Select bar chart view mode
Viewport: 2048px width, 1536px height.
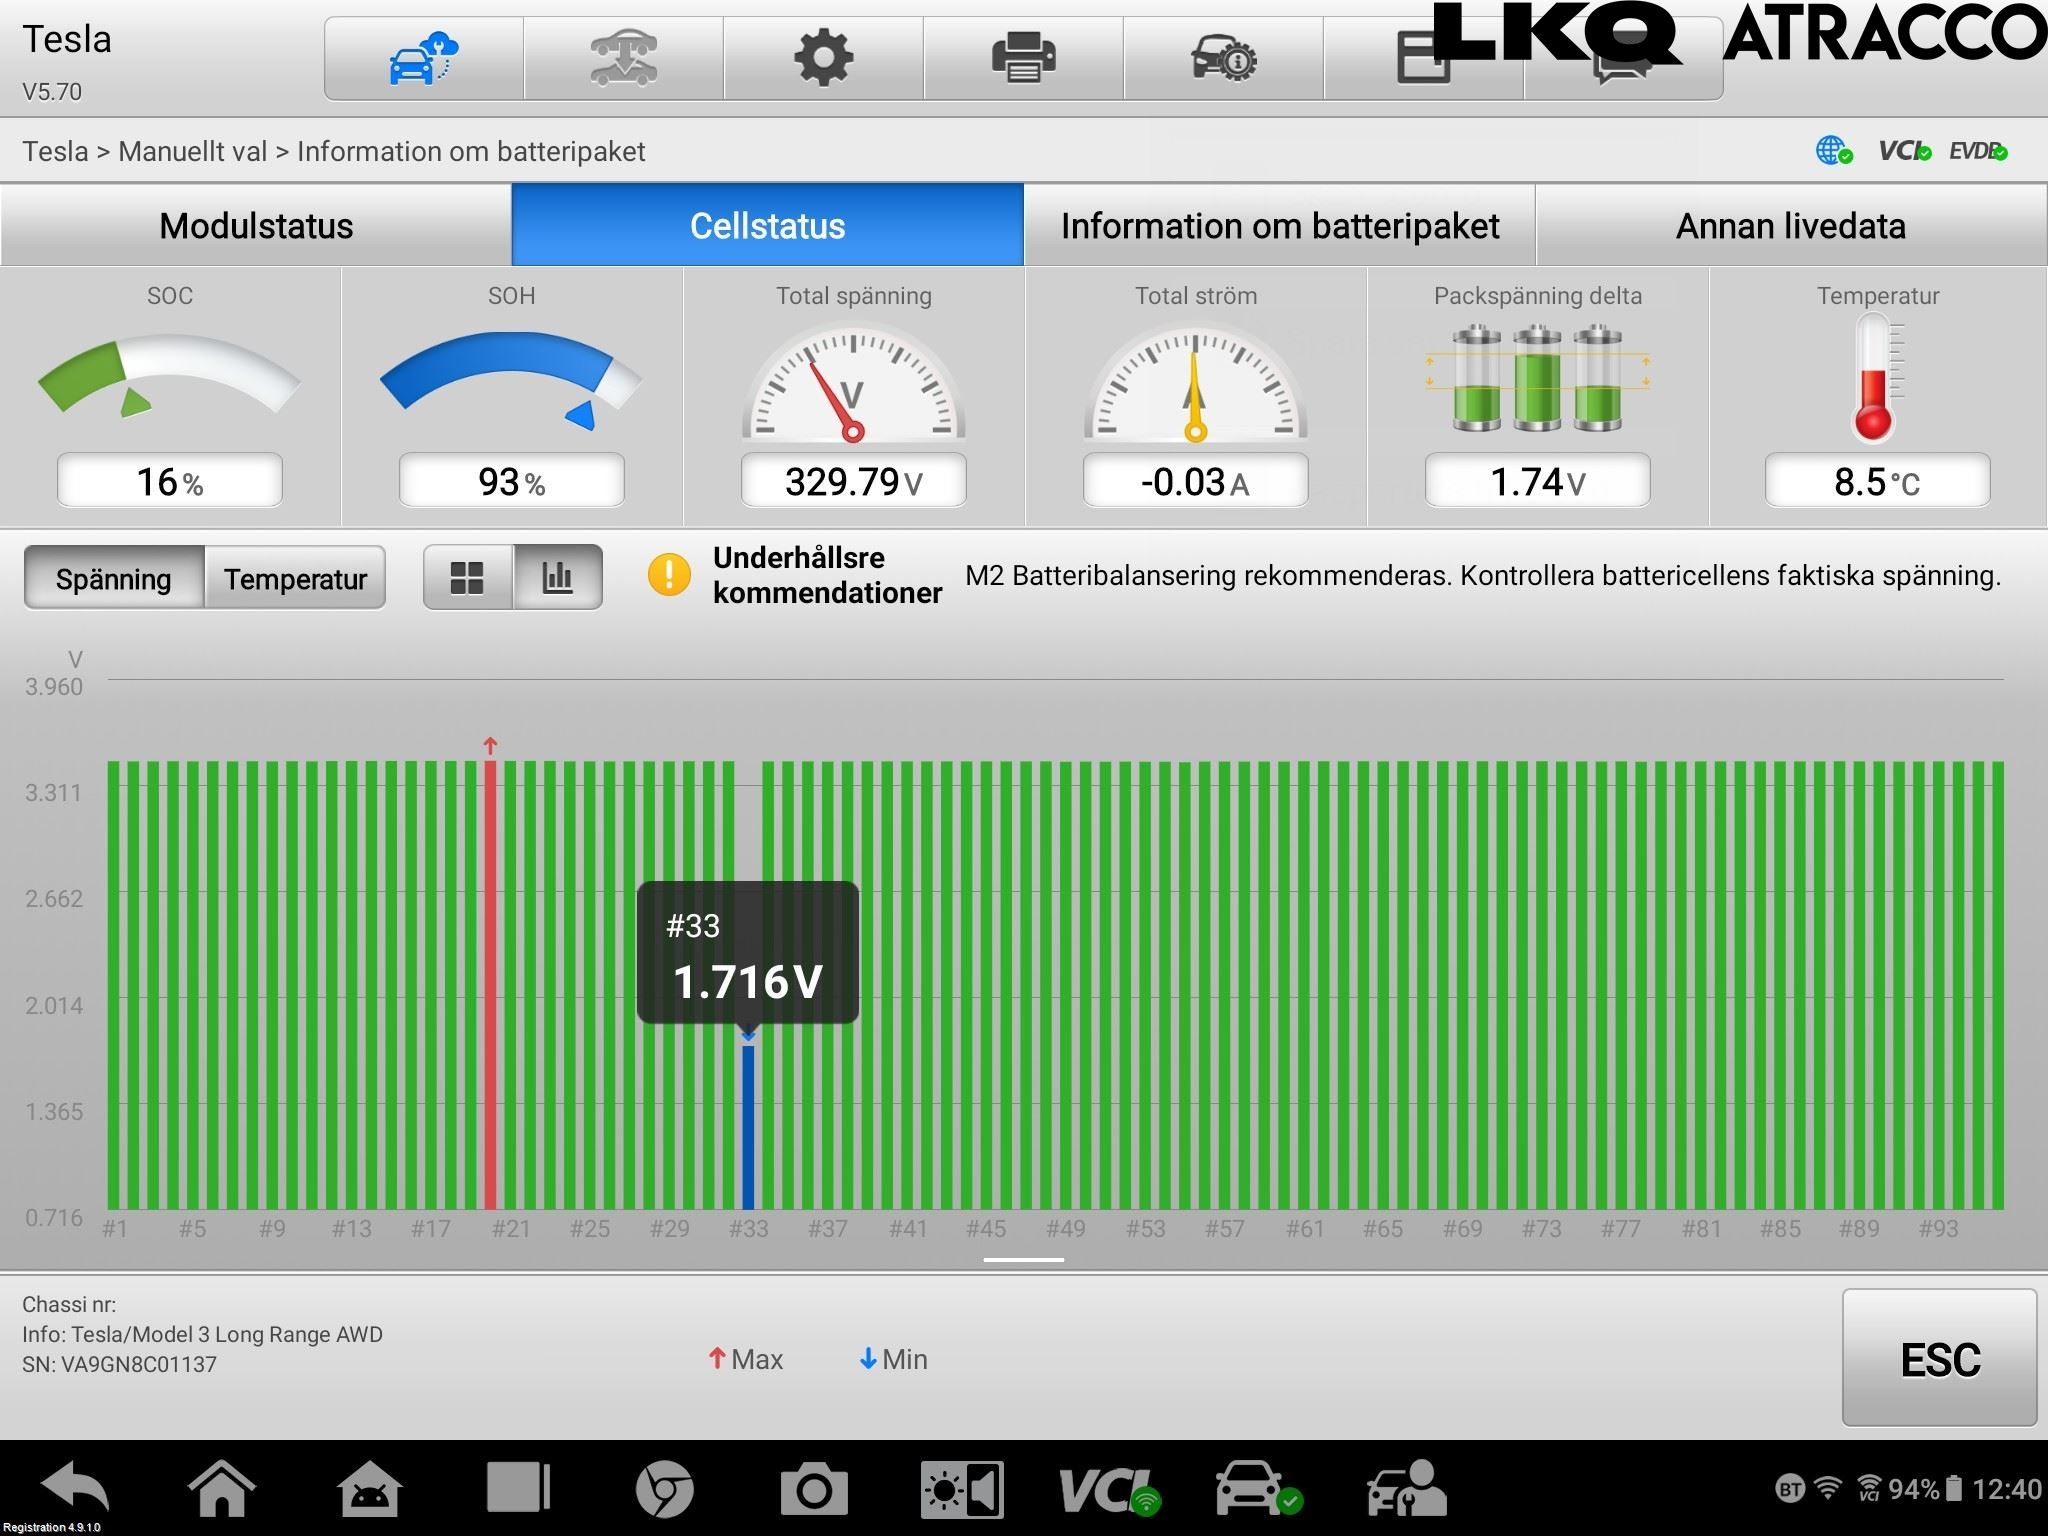[x=557, y=577]
